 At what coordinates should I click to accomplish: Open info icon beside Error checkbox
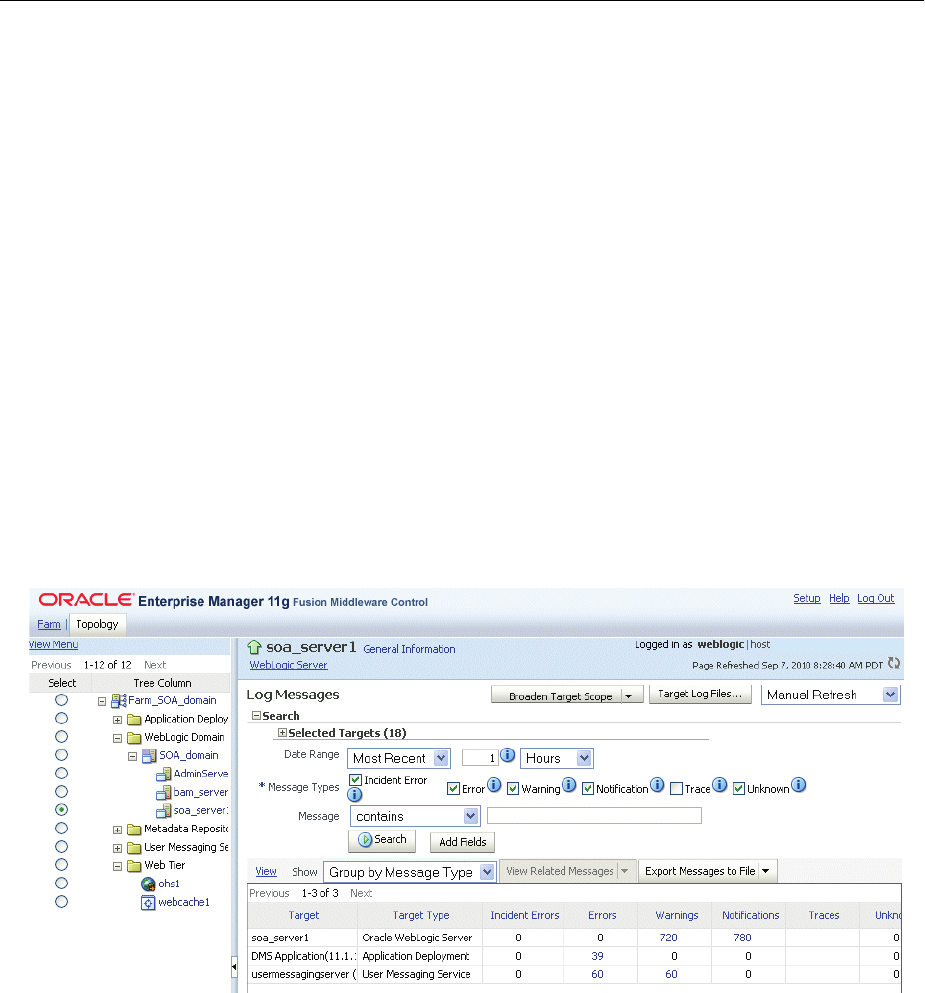pos(494,785)
